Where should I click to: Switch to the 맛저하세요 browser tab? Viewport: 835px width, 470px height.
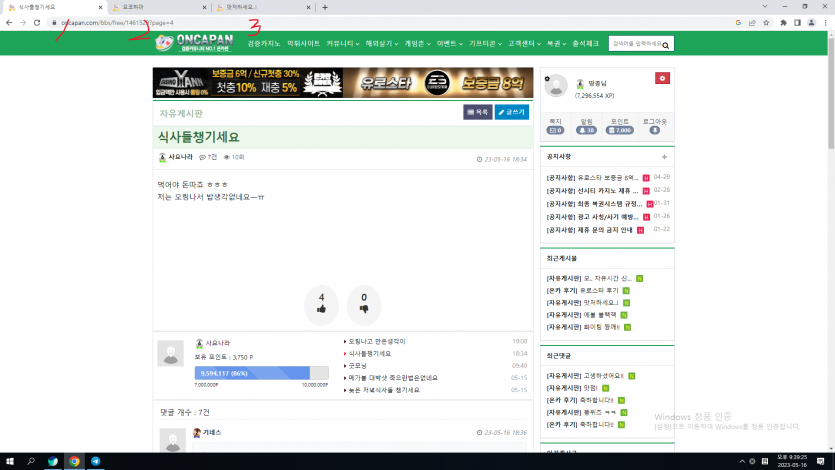tap(263, 7)
